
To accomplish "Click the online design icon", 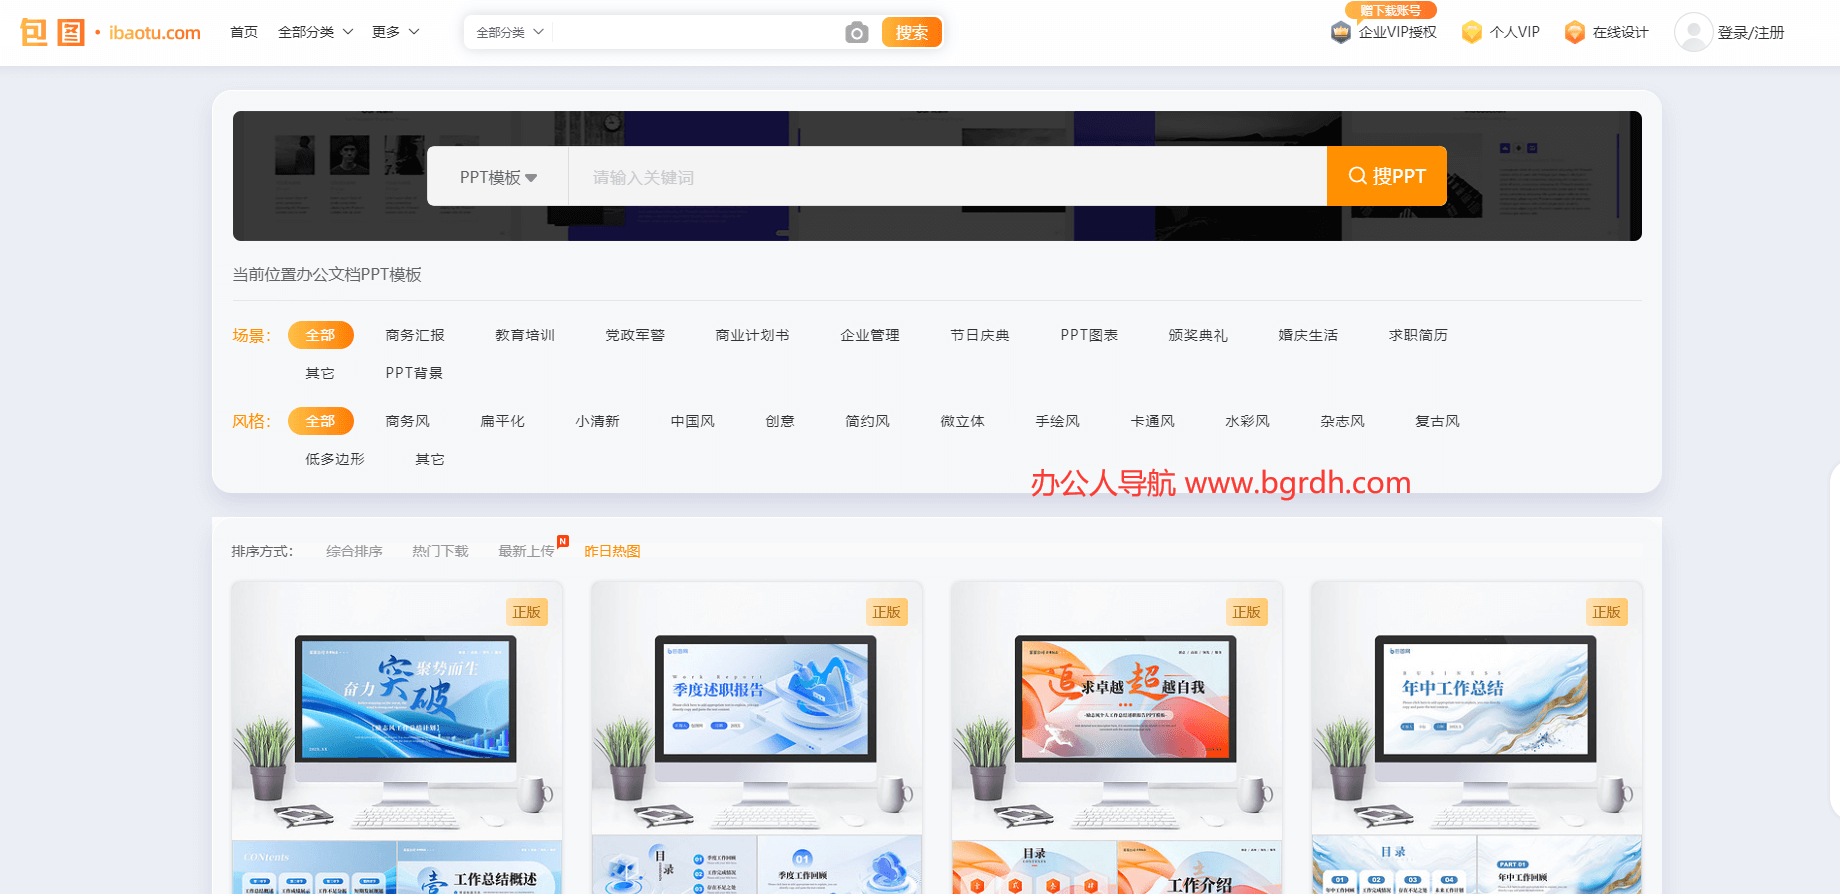I will tap(1574, 33).
